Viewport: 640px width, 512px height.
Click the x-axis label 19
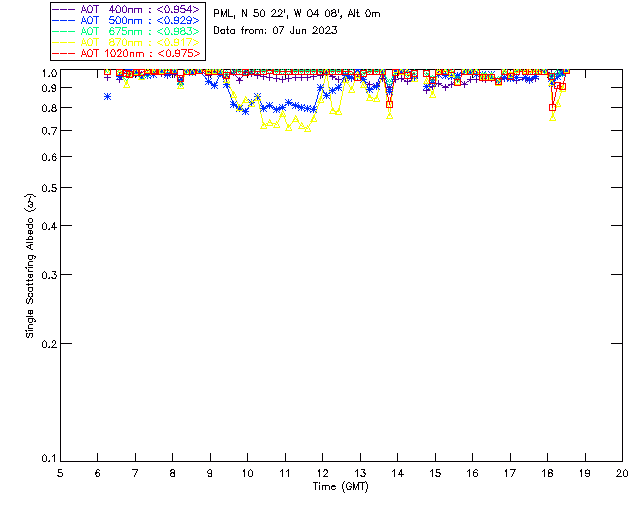585,473
